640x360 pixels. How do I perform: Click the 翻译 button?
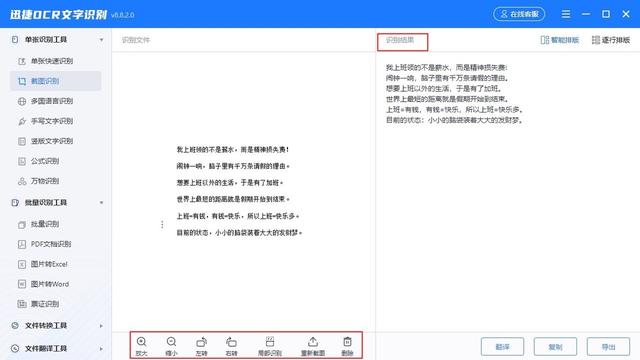[502, 347]
